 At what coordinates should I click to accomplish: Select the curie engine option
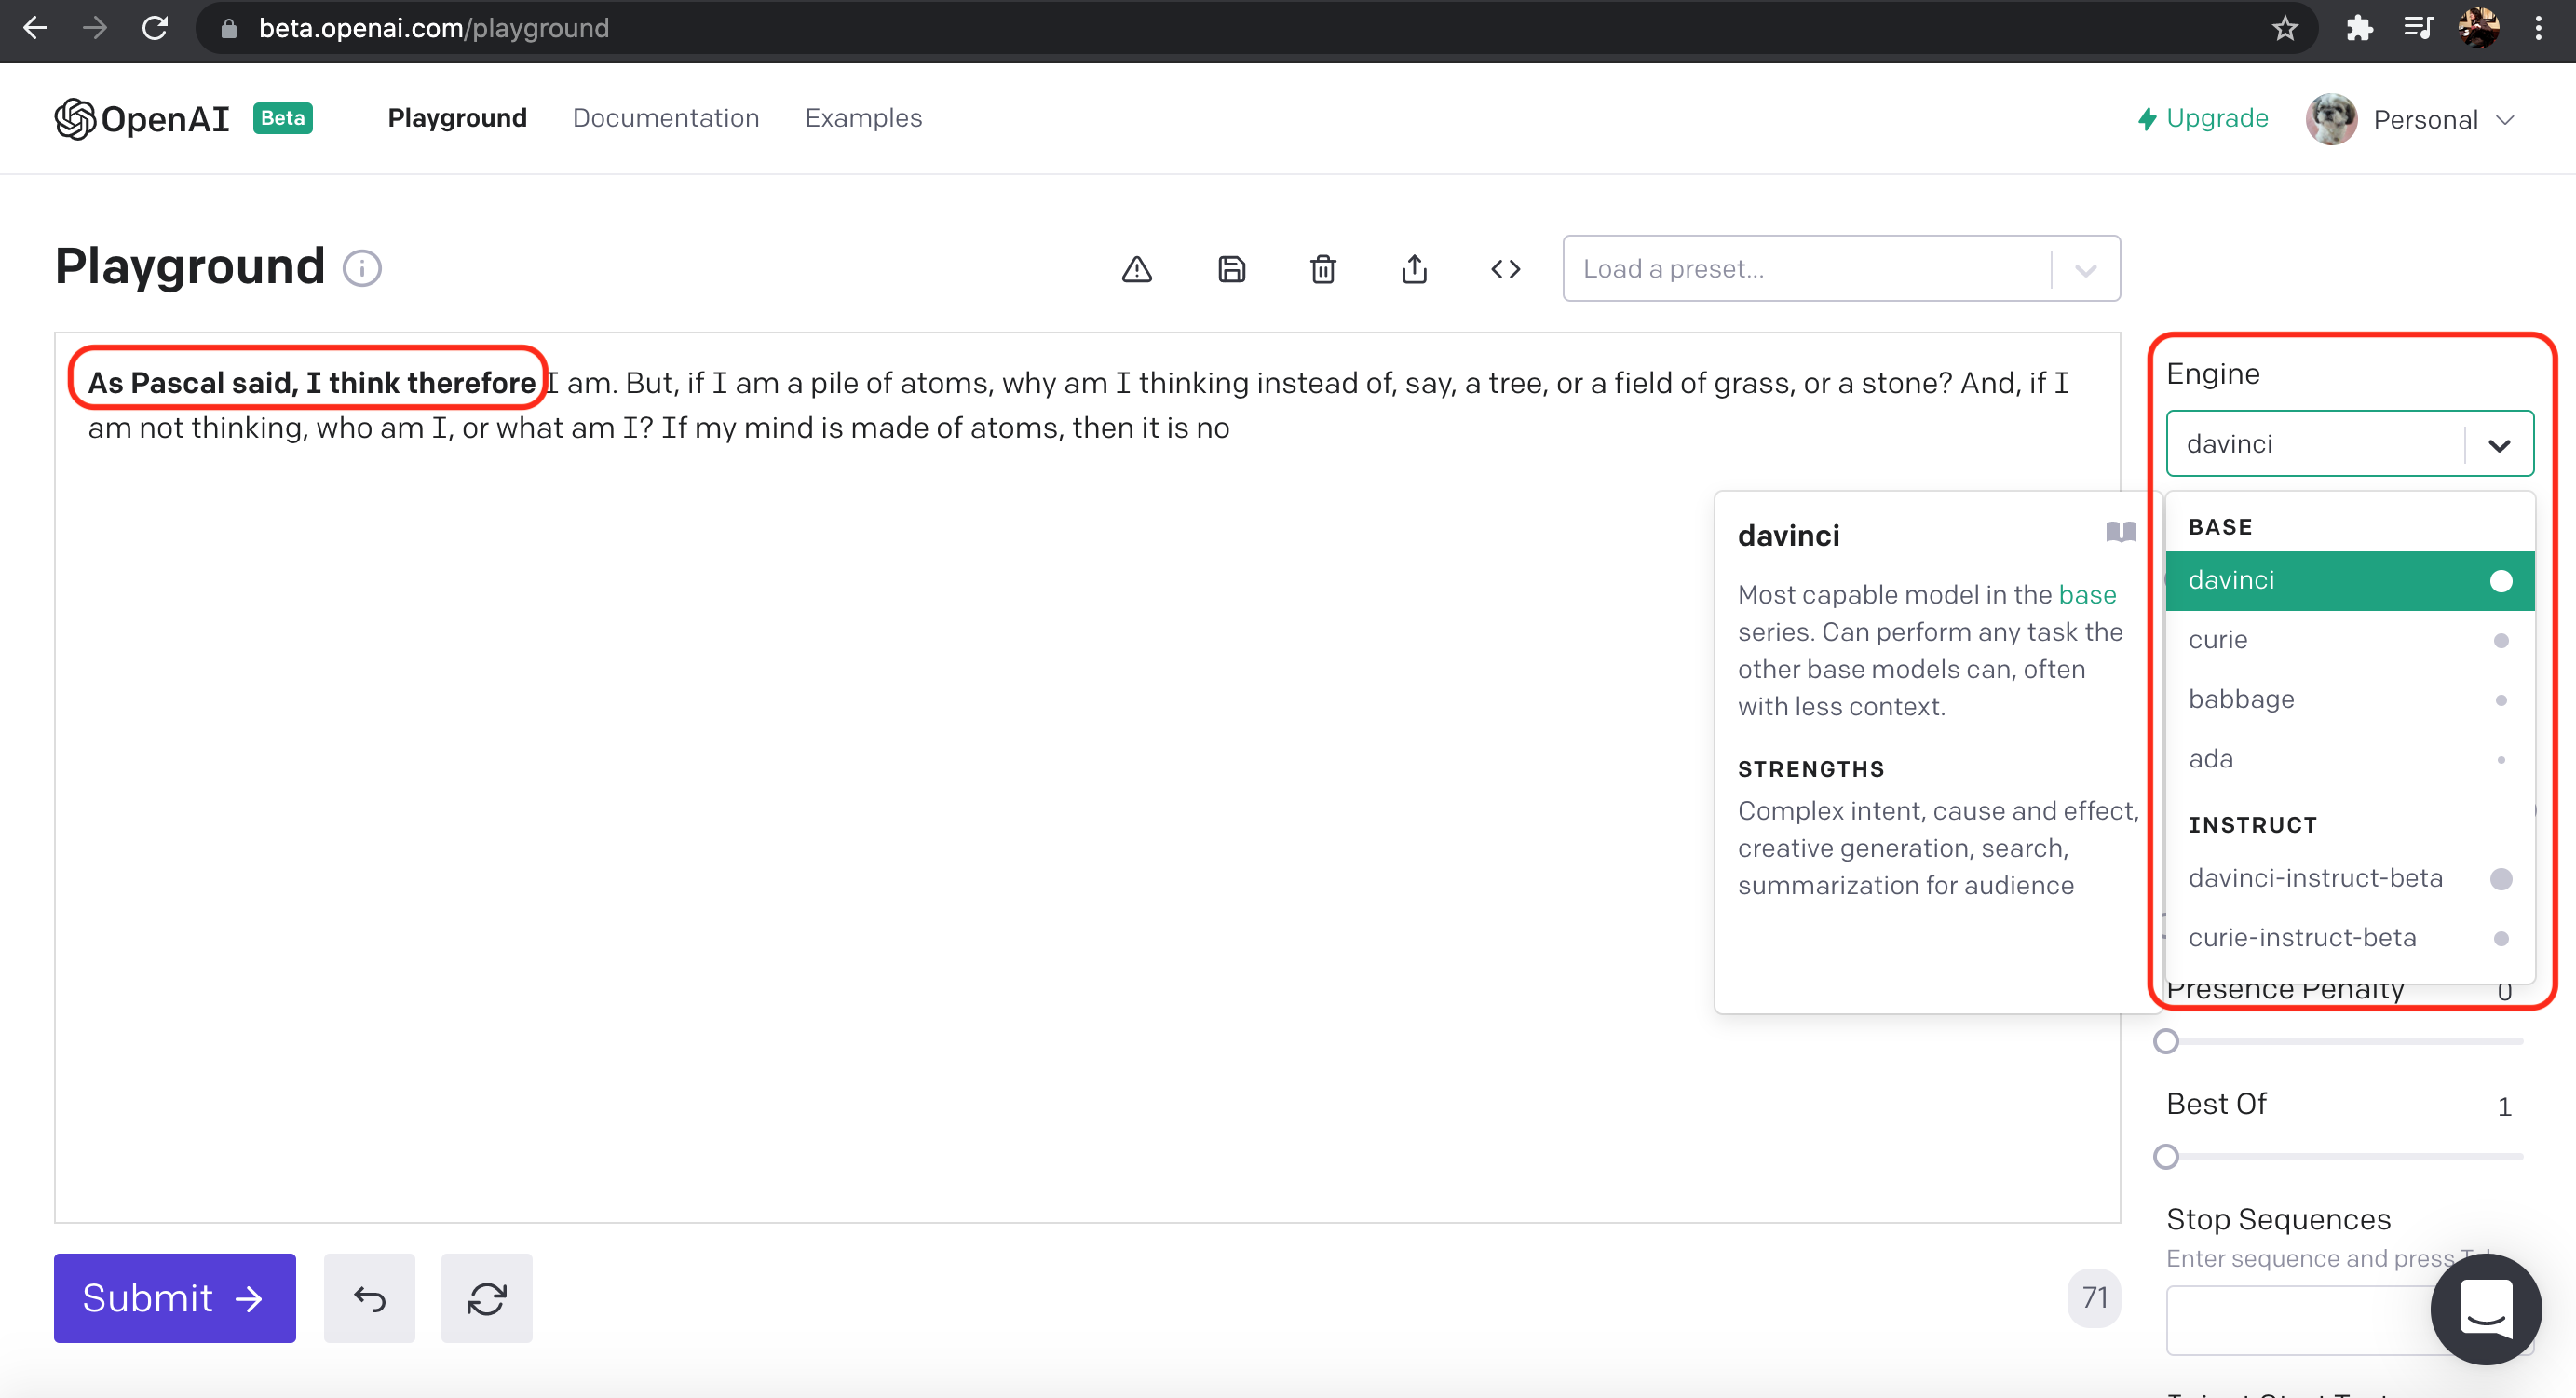(2350, 640)
